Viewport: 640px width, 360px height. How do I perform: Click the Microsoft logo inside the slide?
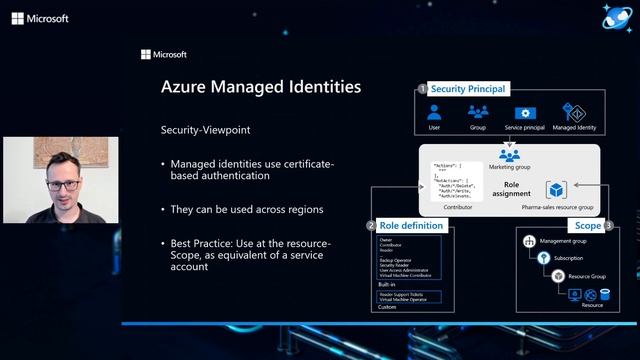click(x=164, y=54)
